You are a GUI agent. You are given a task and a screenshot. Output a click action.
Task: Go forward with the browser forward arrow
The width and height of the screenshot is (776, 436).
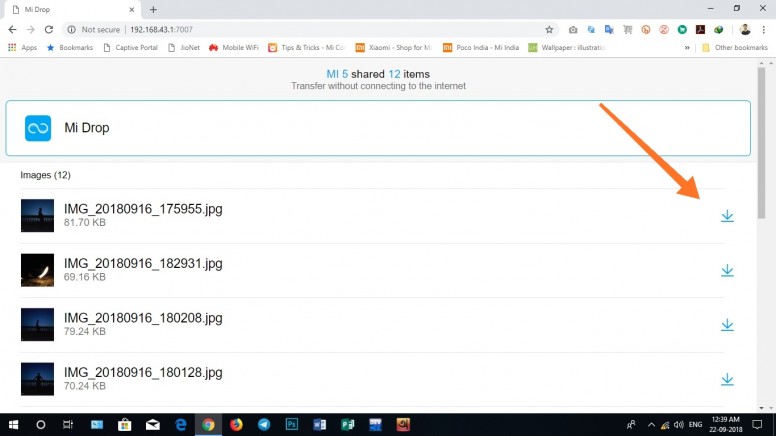30,30
